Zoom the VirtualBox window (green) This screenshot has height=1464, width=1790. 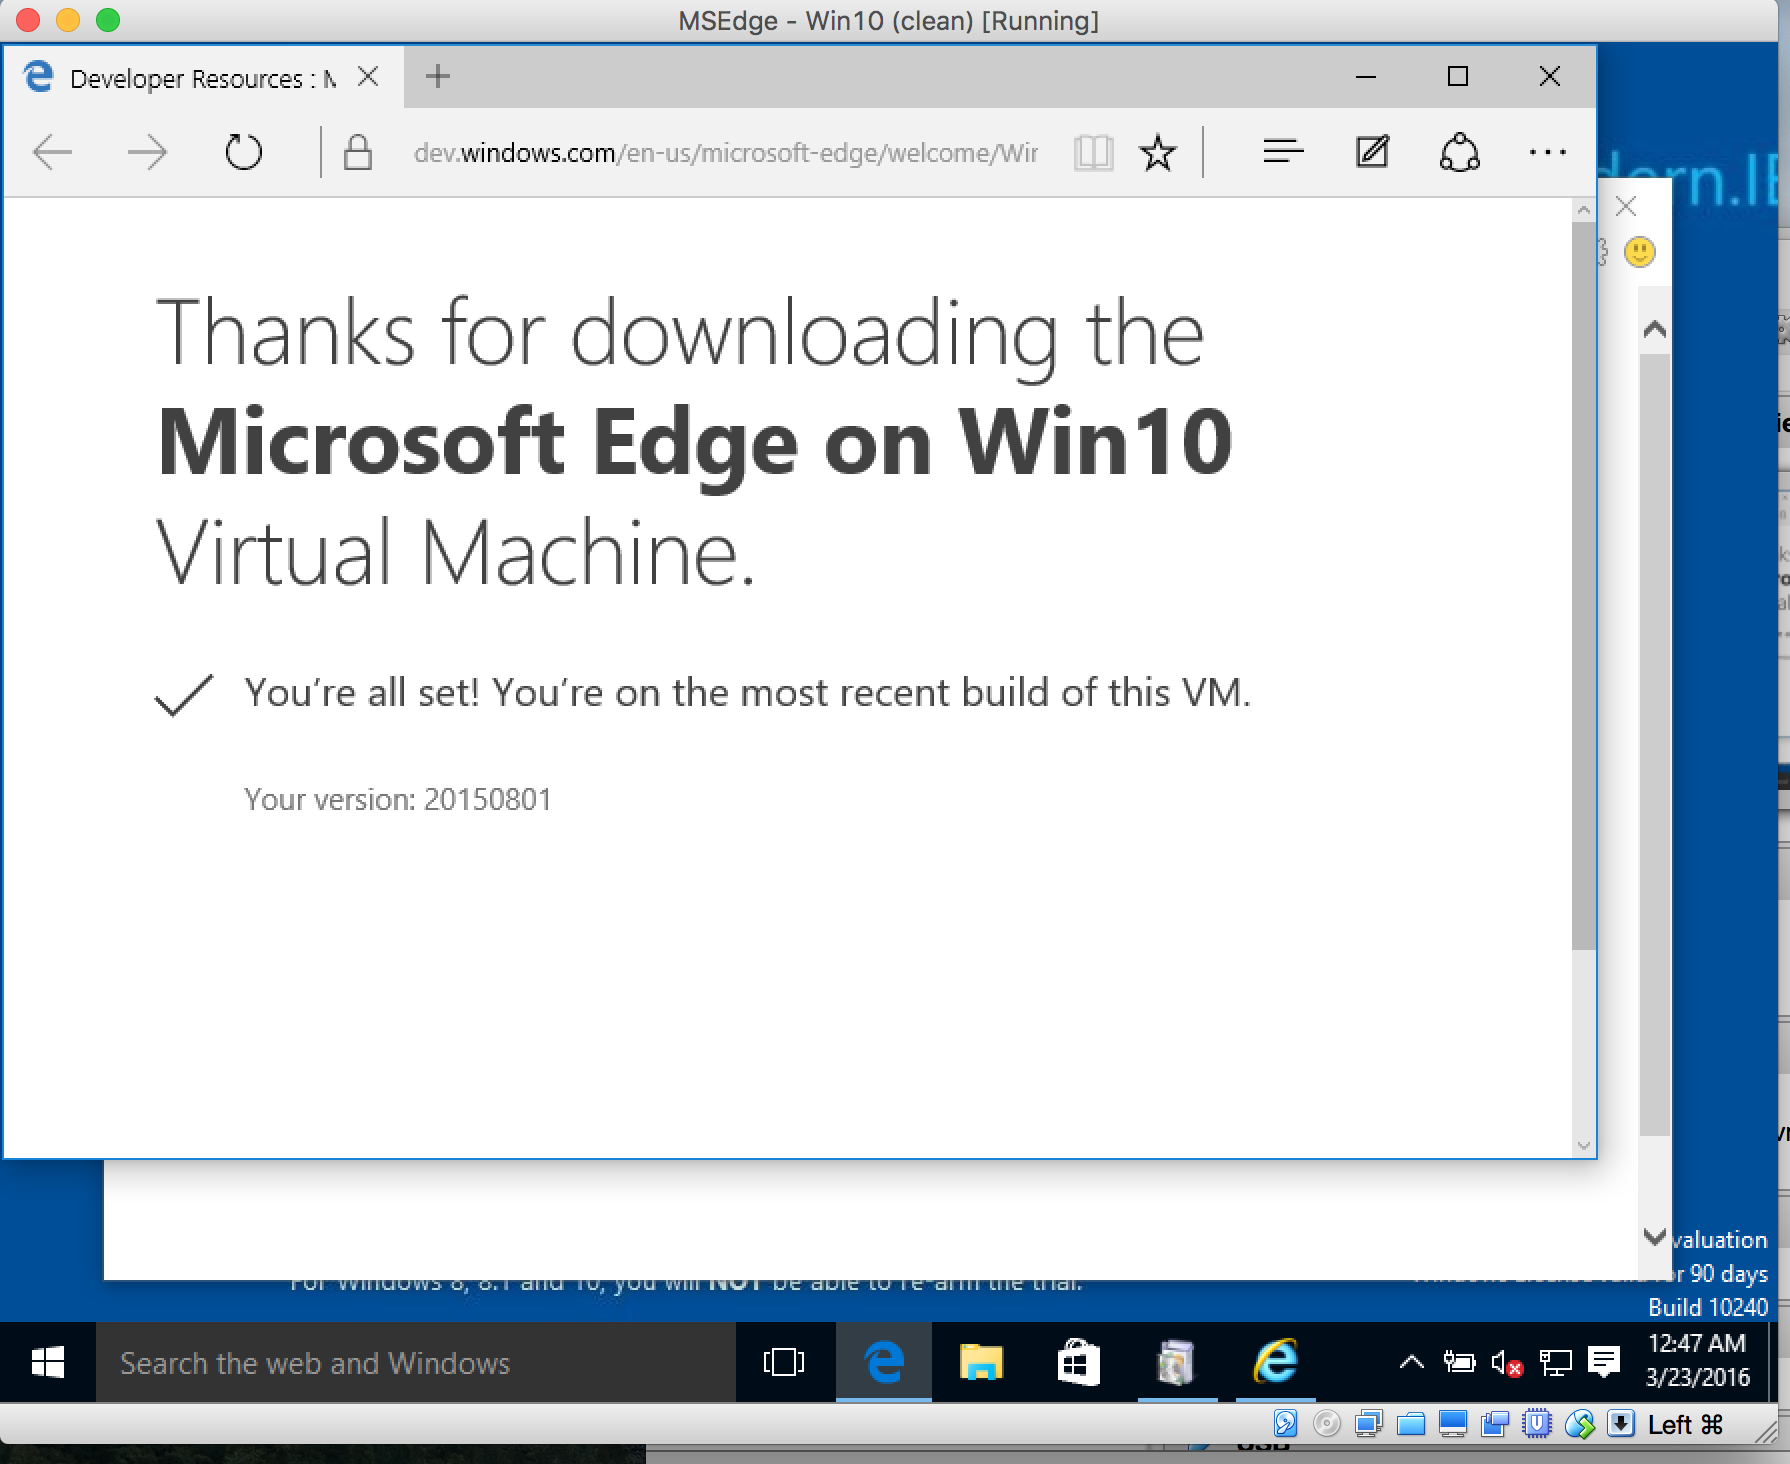coord(108,20)
